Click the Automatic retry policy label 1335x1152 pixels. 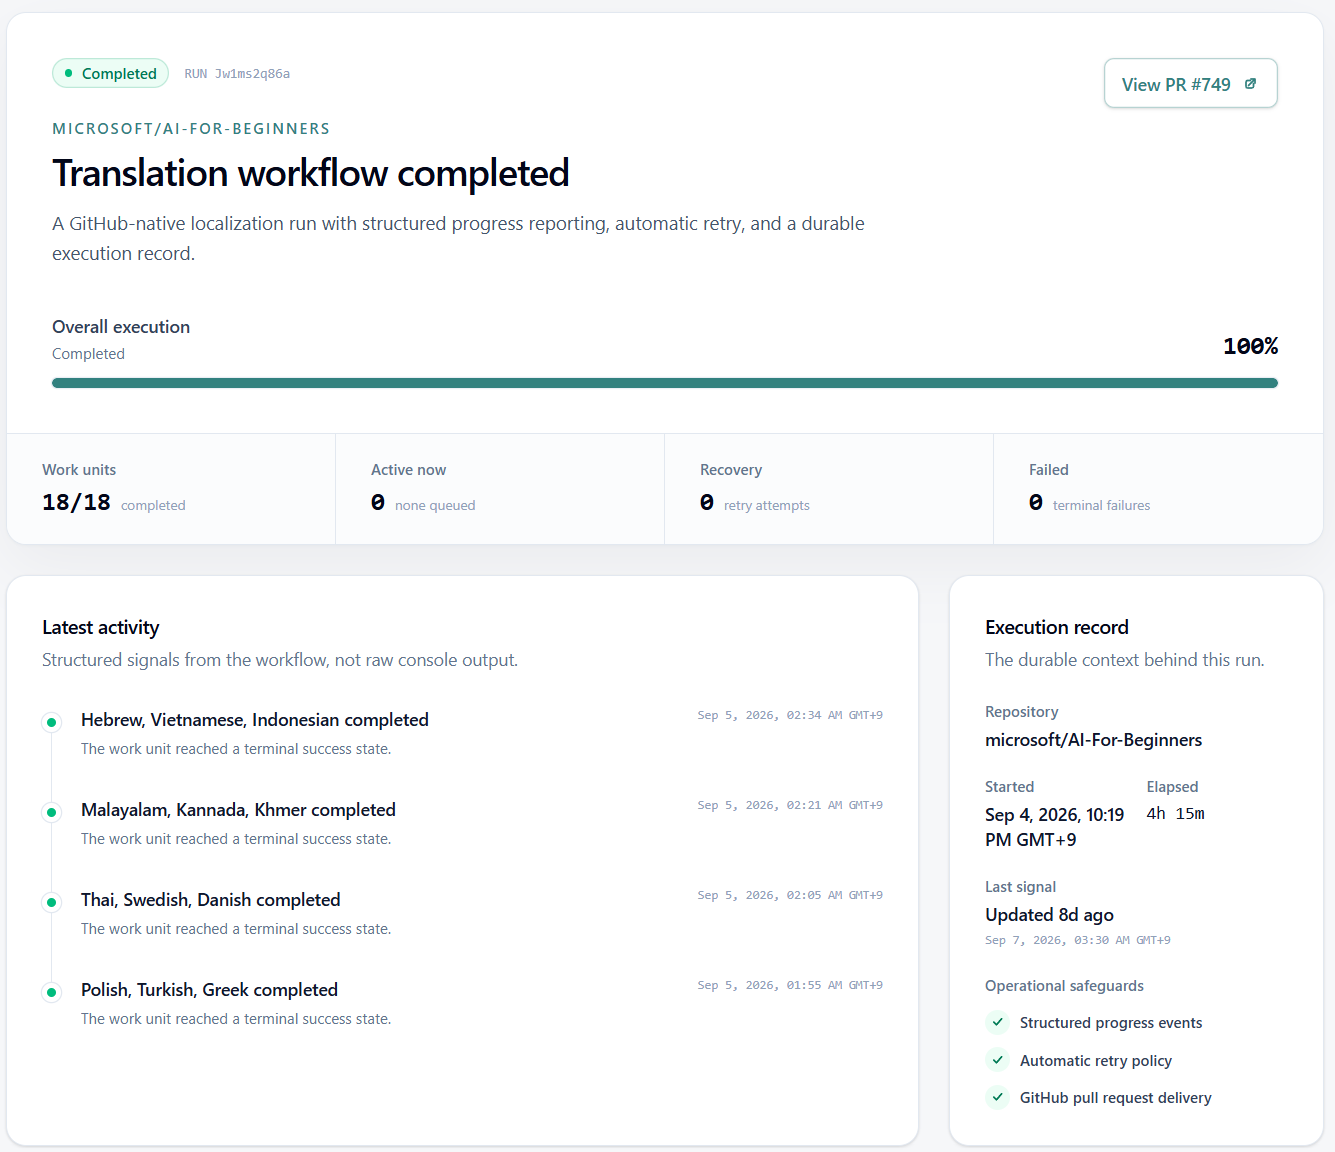coord(1096,1061)
